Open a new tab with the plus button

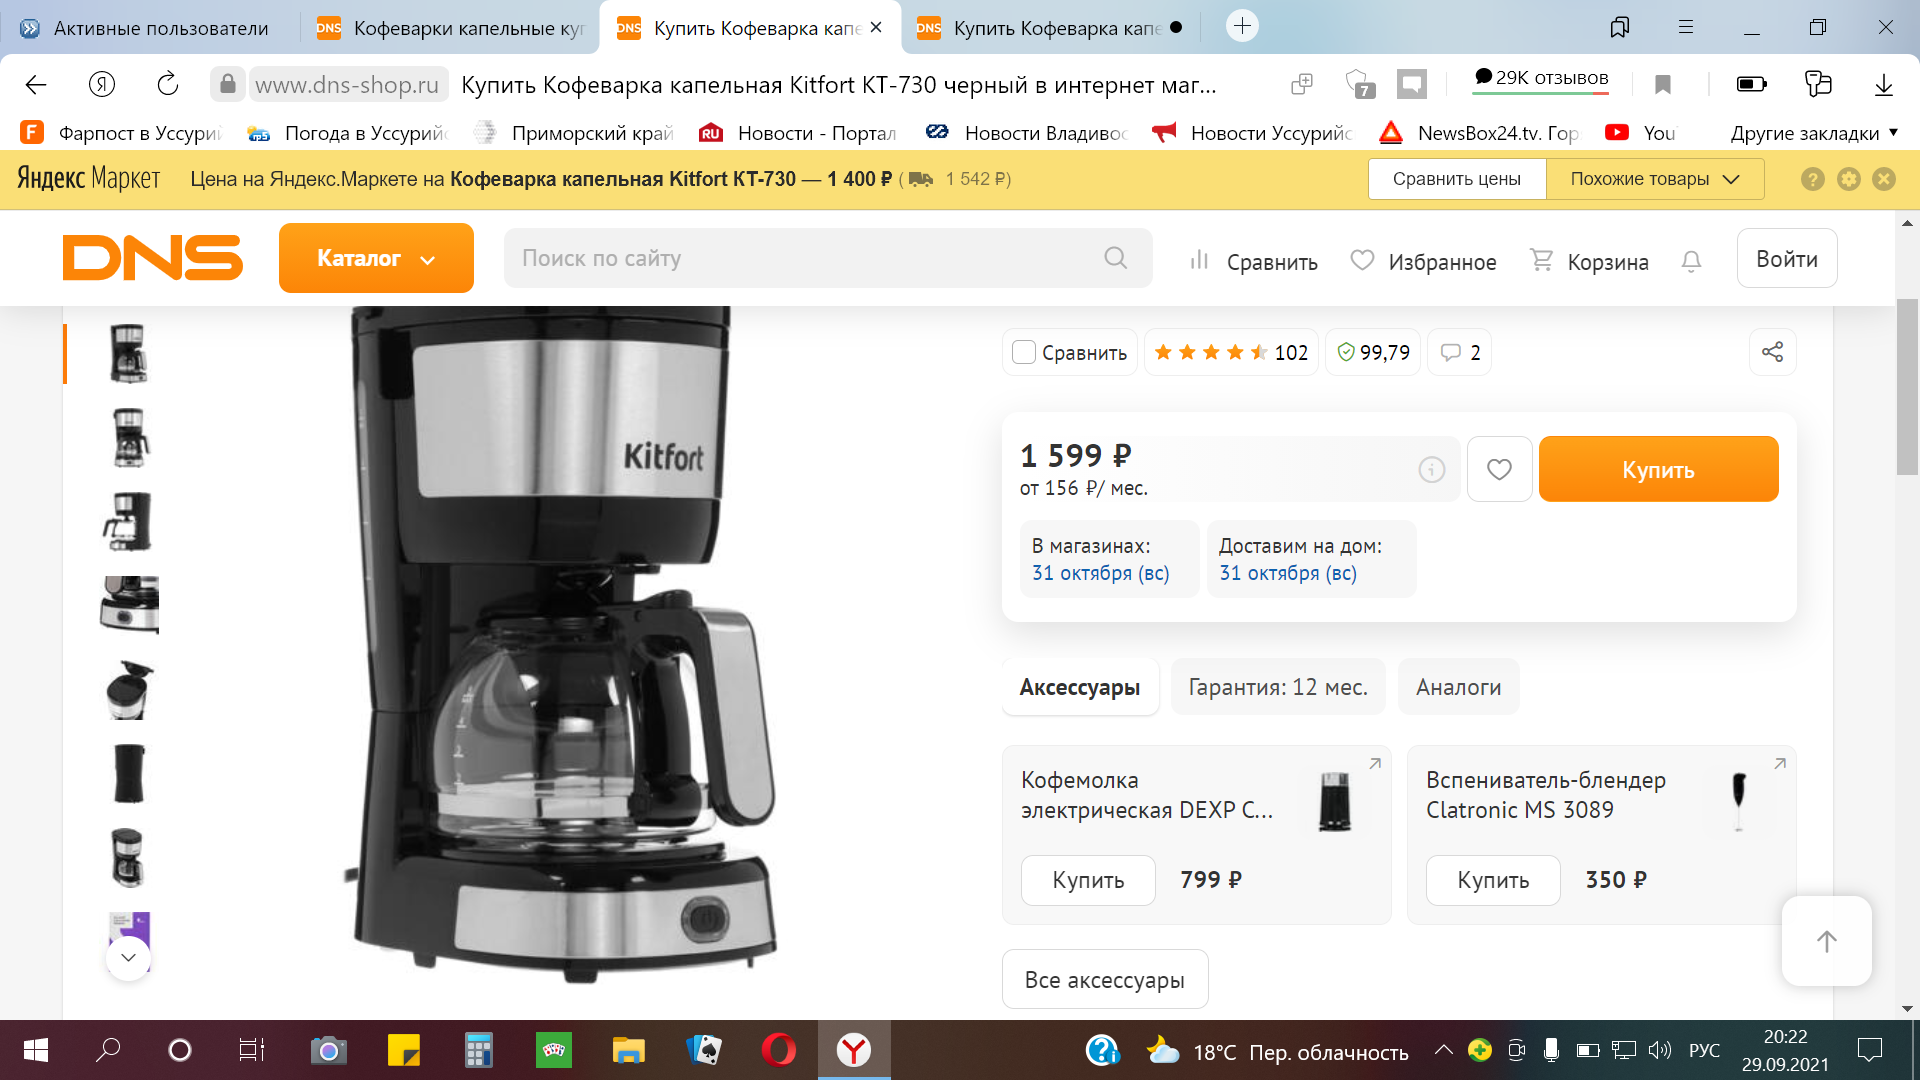pyautogui.click(x=1242, y=27)
